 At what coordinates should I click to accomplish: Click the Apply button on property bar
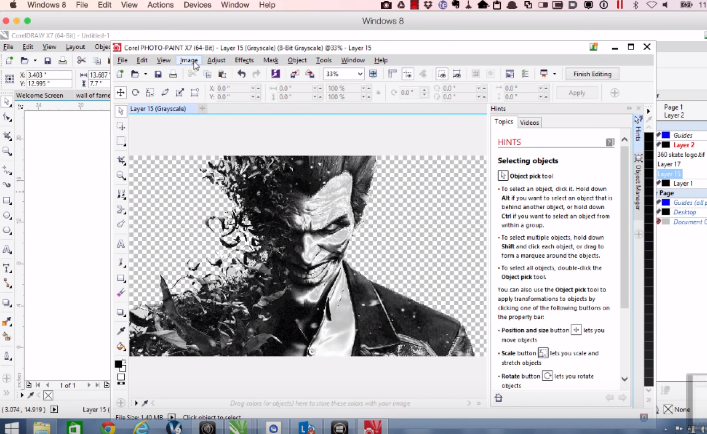(x=577, y=93)
